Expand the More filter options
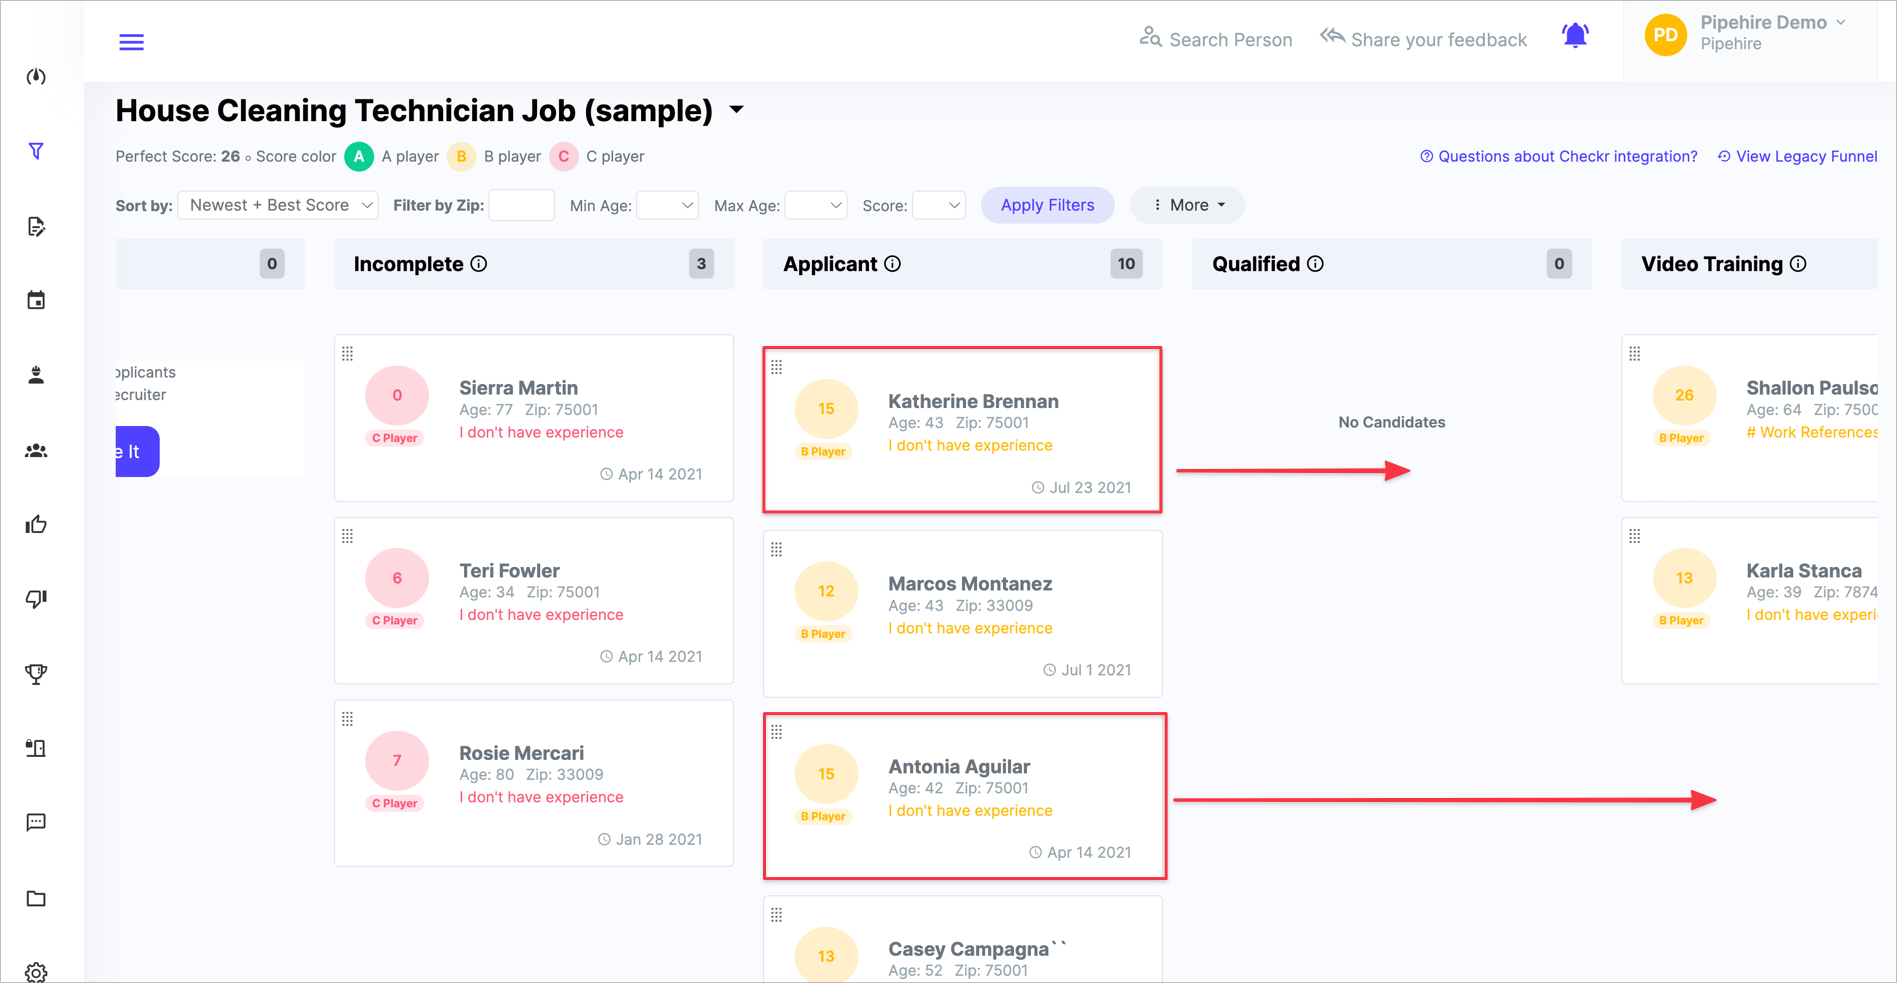 point(1187,204)
